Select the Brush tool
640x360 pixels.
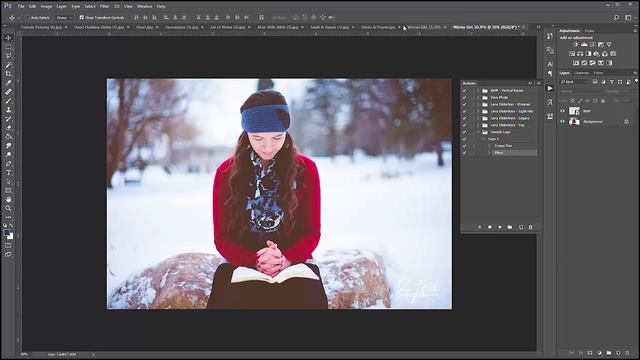(8, 101)
